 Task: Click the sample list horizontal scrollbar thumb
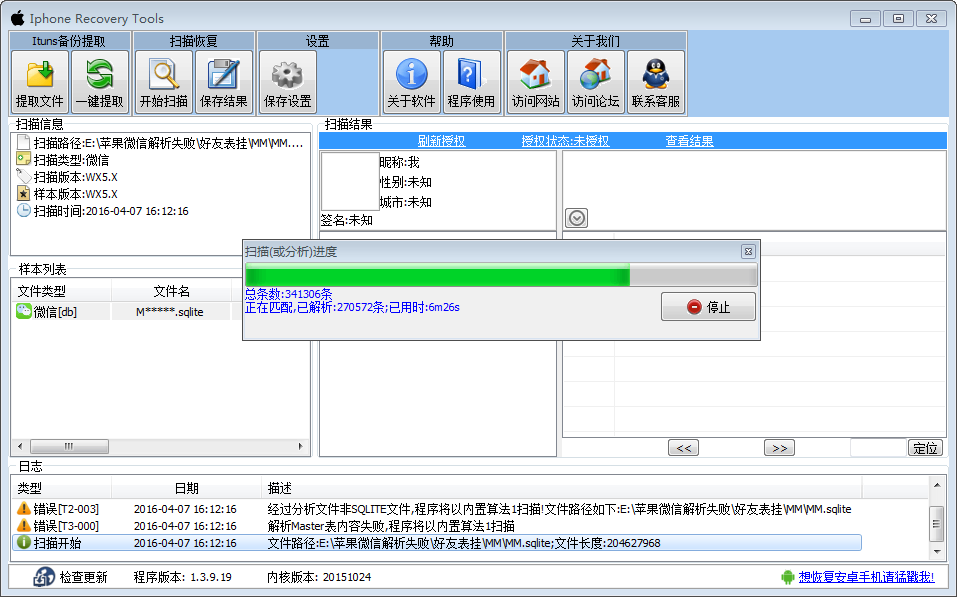click(x=70, y=446)
